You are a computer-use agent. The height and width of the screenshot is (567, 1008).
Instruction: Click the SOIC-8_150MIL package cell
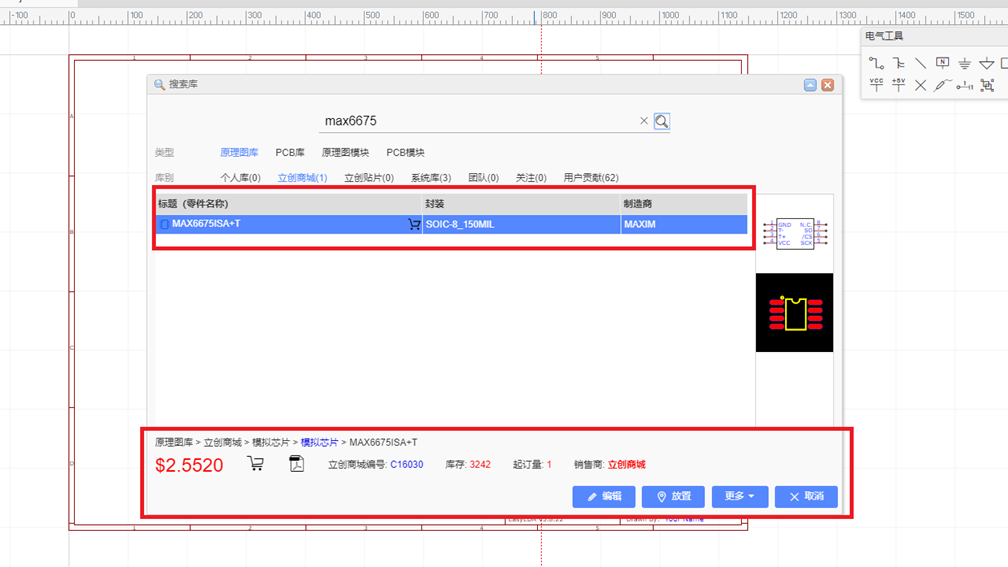pos(521,224)
